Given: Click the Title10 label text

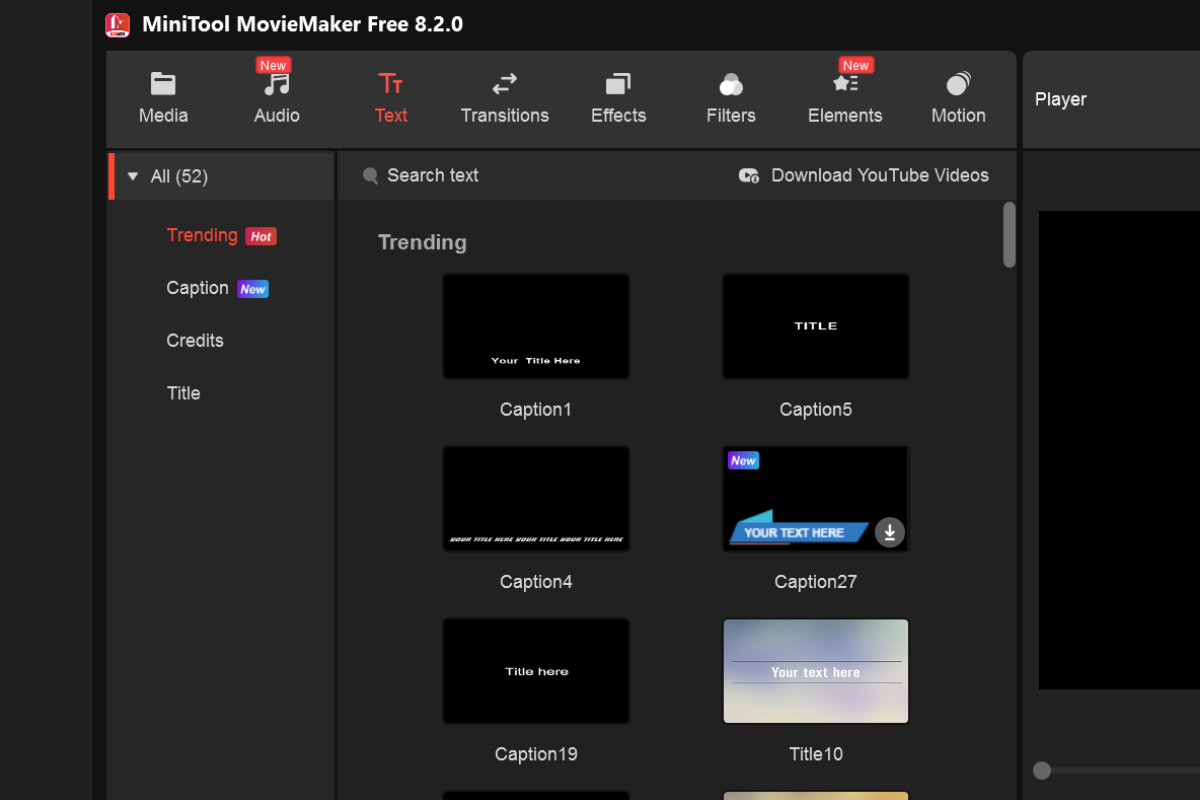Looking at the screenshot, I should 816,754.
